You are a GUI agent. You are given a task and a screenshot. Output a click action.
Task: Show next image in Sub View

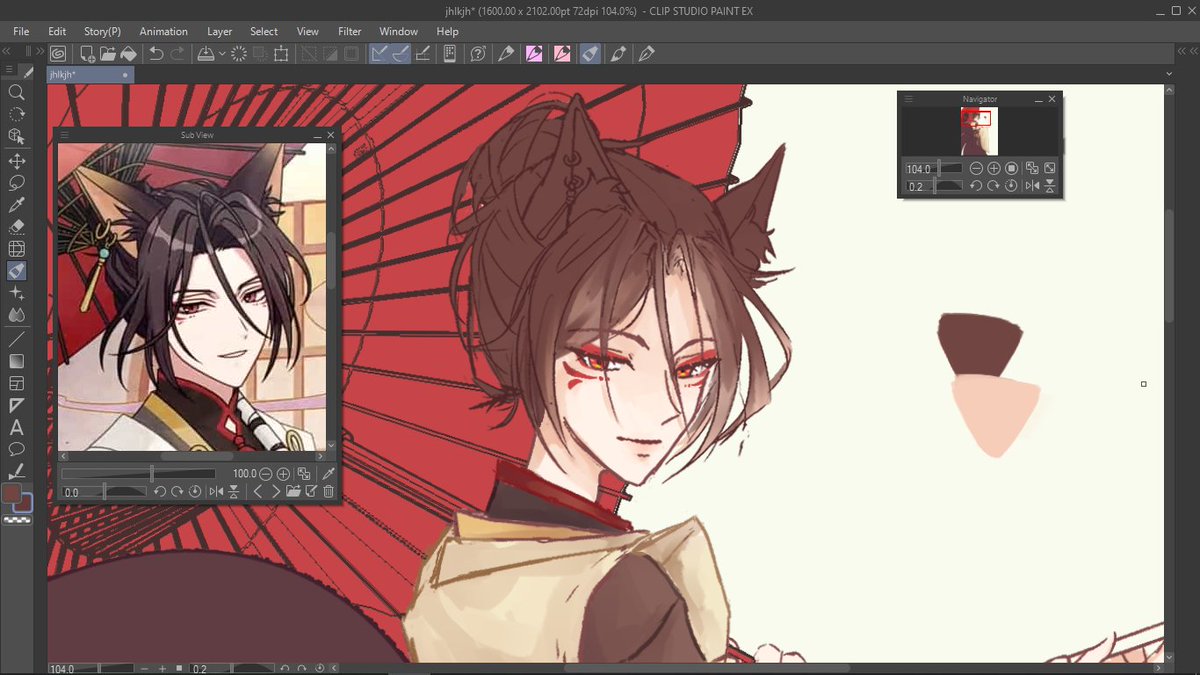tap(276, 491)
